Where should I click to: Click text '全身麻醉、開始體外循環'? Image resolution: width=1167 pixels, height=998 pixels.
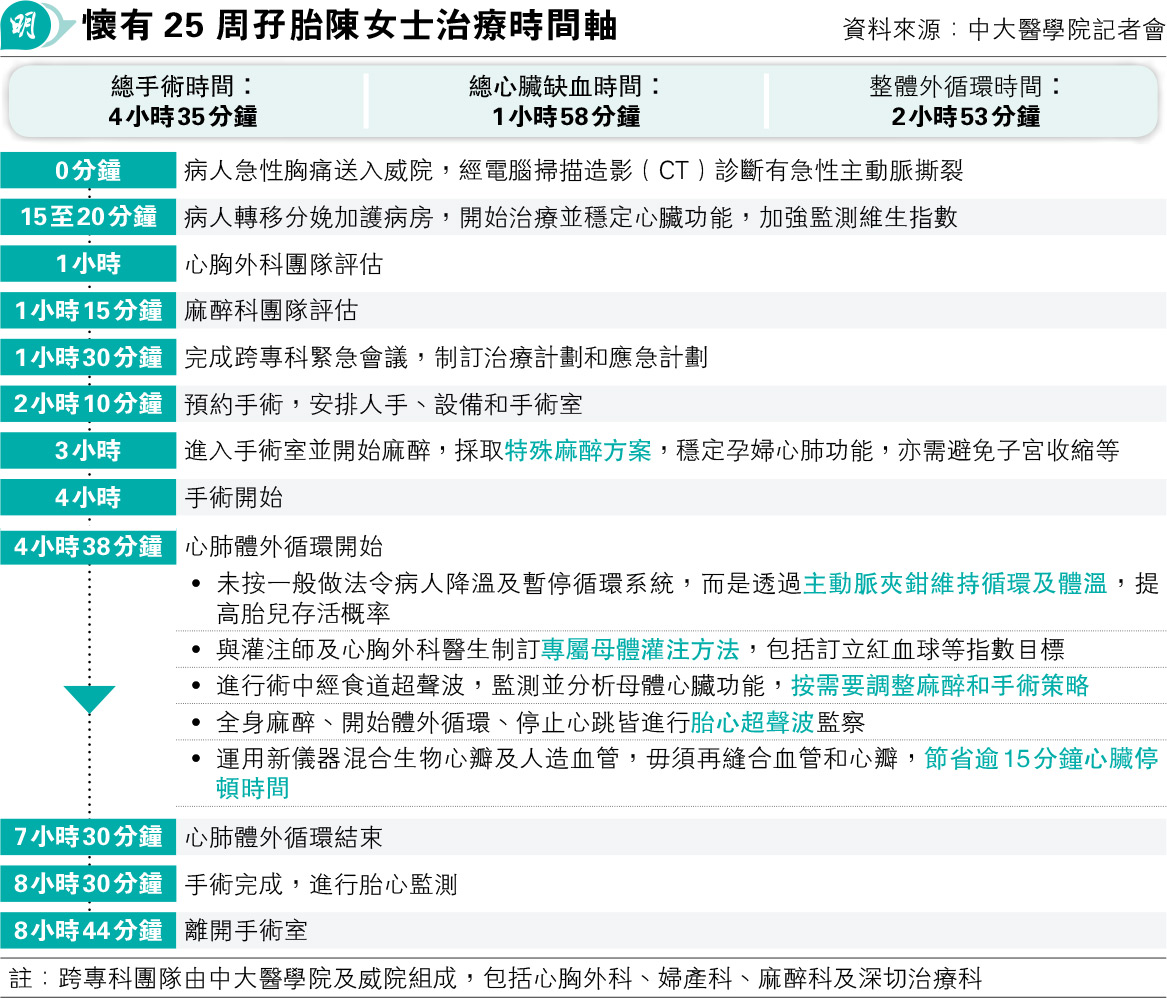coord(353,722)
